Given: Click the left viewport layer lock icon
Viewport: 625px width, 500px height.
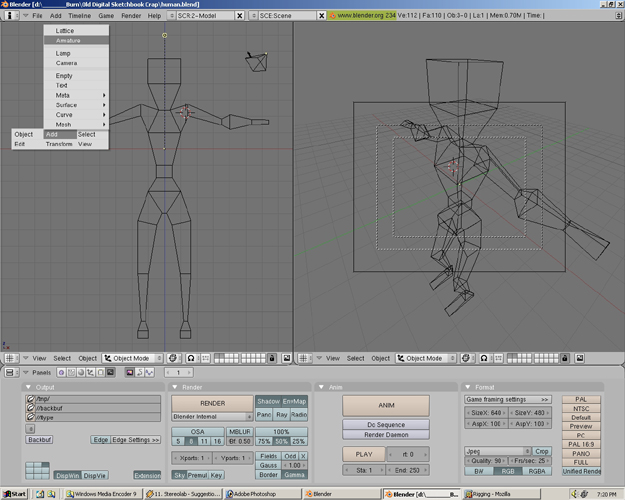Looking at the screenshot, I should (272, 358).
